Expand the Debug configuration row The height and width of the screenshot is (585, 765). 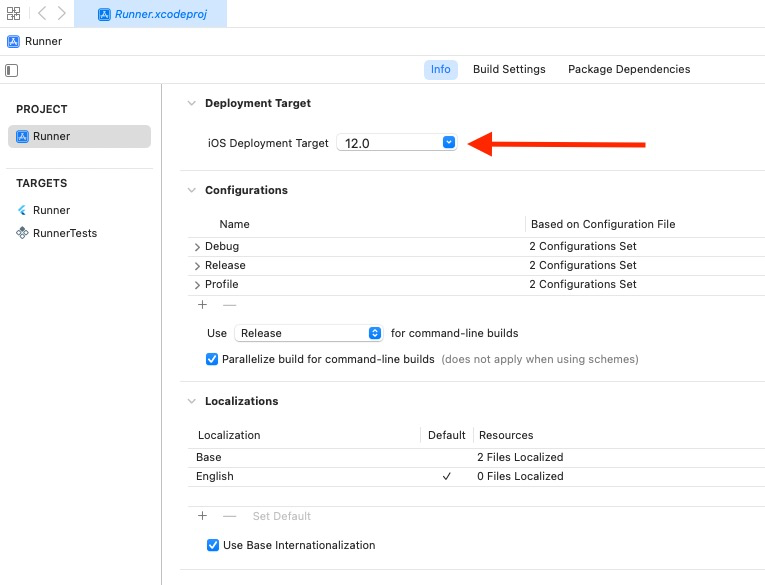coord(197,247)
